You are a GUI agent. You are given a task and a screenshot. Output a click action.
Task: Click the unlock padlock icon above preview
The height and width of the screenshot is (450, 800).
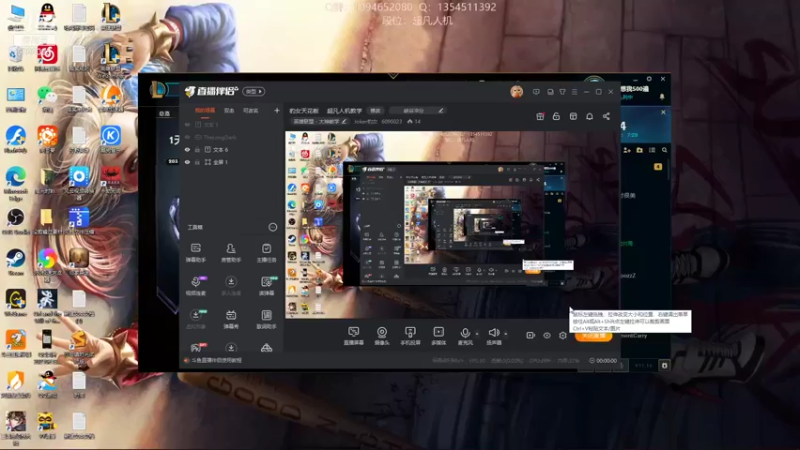pyautogui.click(x=556, y=116)
